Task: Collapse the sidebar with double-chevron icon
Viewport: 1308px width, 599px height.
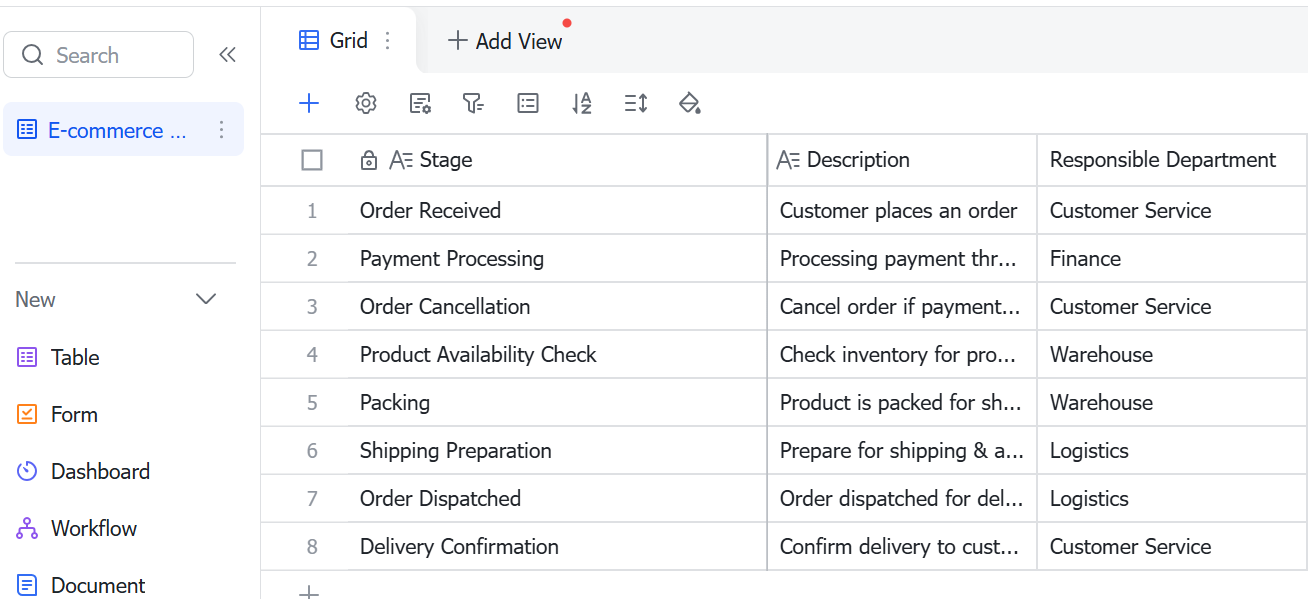Action: tap(227, 55)
